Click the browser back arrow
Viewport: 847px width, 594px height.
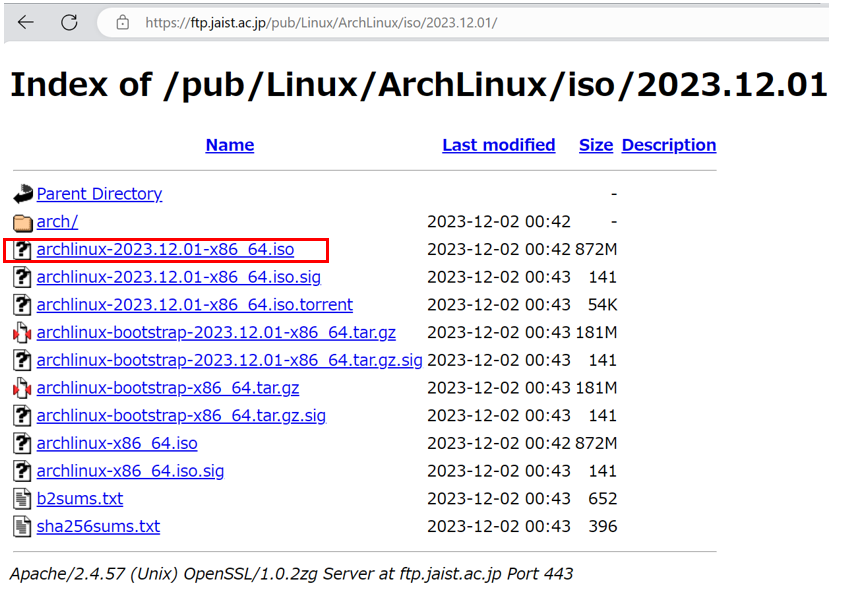tap(25, 22)
